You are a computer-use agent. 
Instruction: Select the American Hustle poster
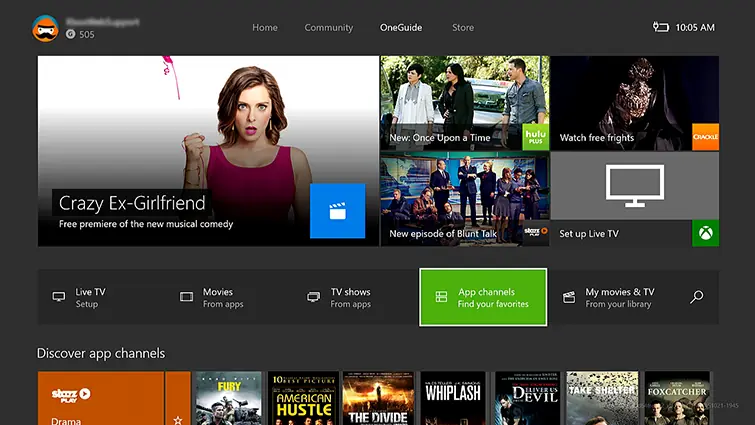(x=303, y=399)
